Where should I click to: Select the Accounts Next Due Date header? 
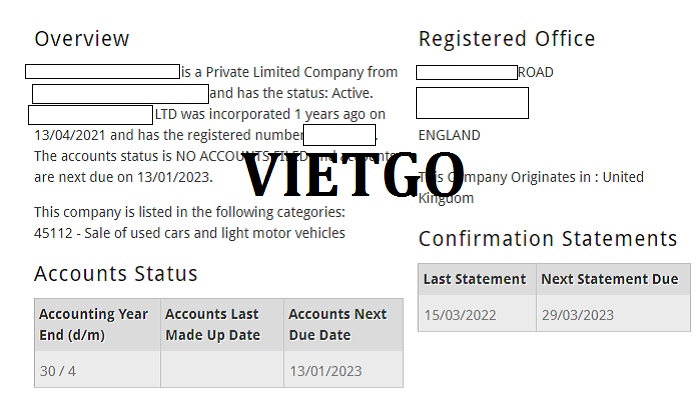343,325
